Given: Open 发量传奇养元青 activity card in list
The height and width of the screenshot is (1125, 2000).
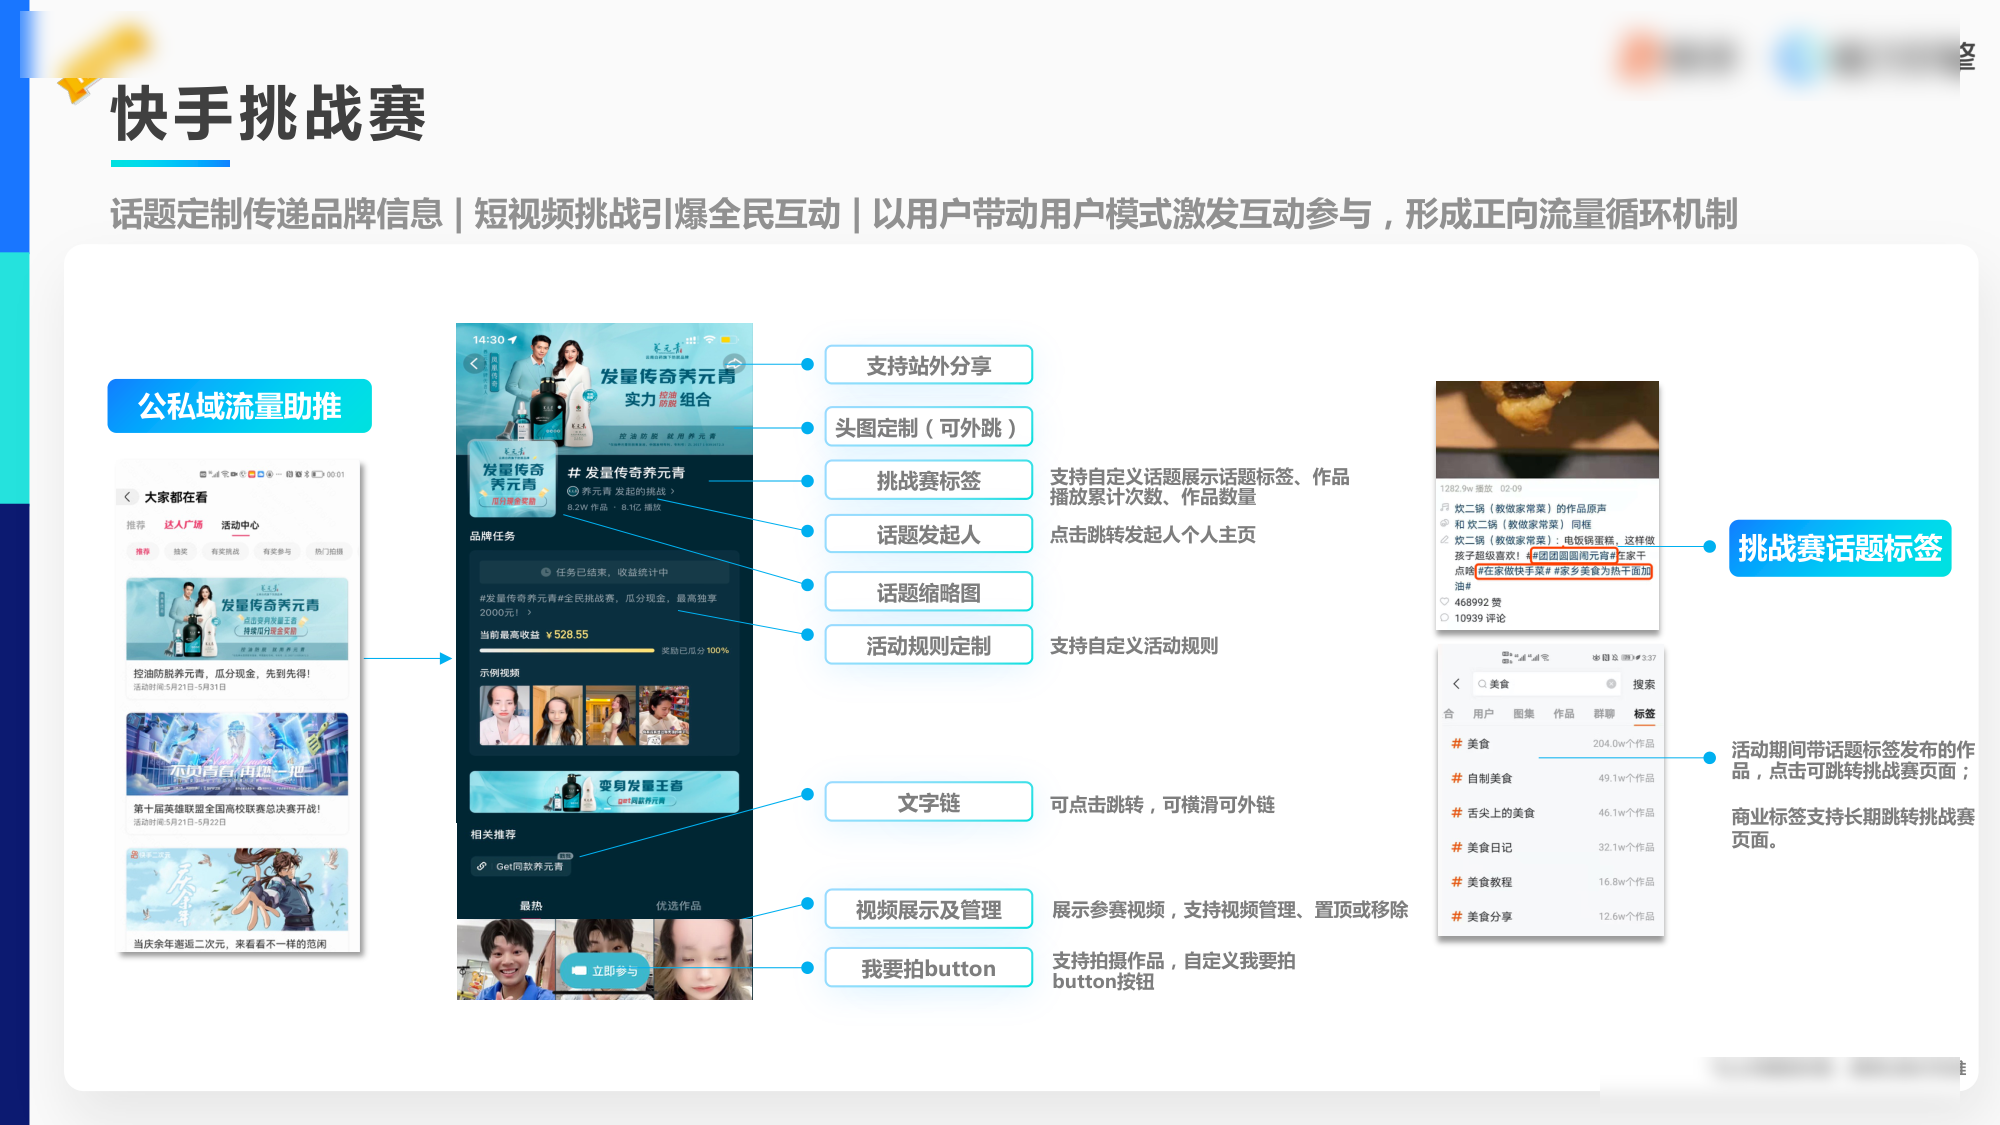Looking at the screenshot, I should point(237,636).
